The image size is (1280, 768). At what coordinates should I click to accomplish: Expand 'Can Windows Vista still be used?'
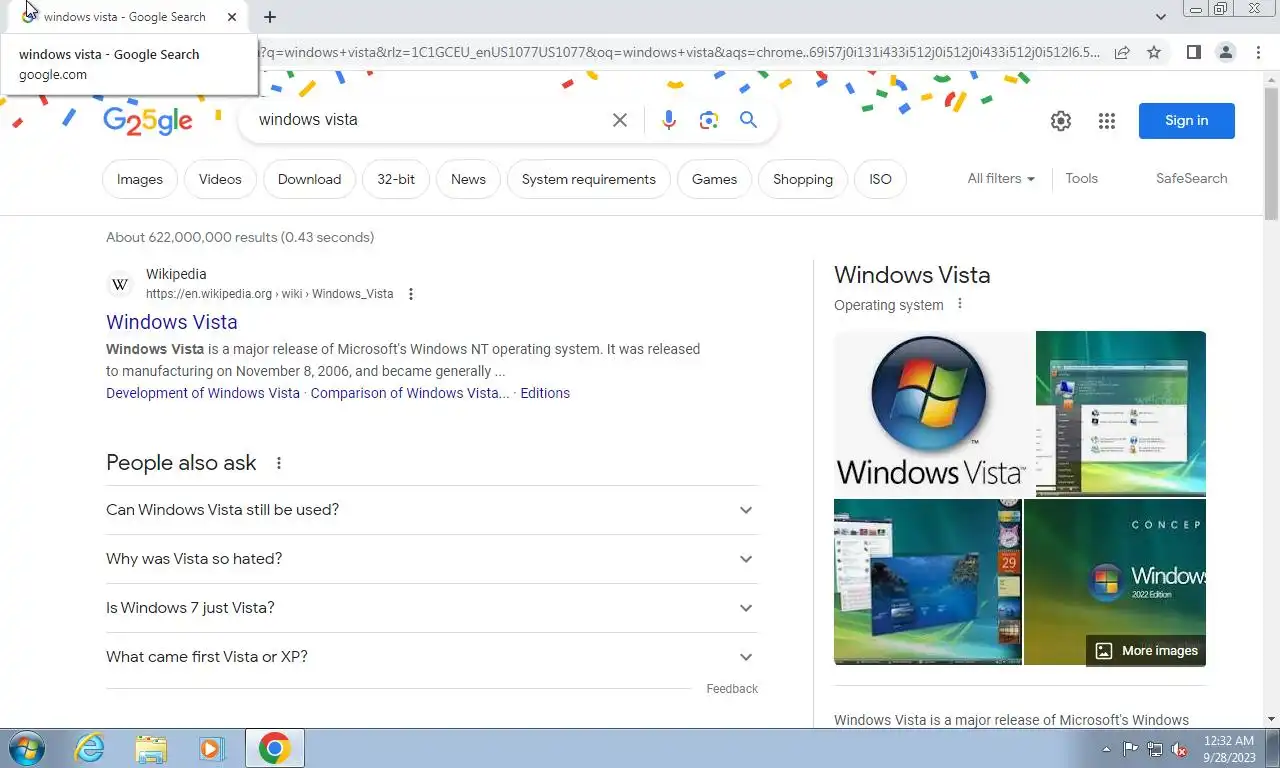(x=432, y=510)
